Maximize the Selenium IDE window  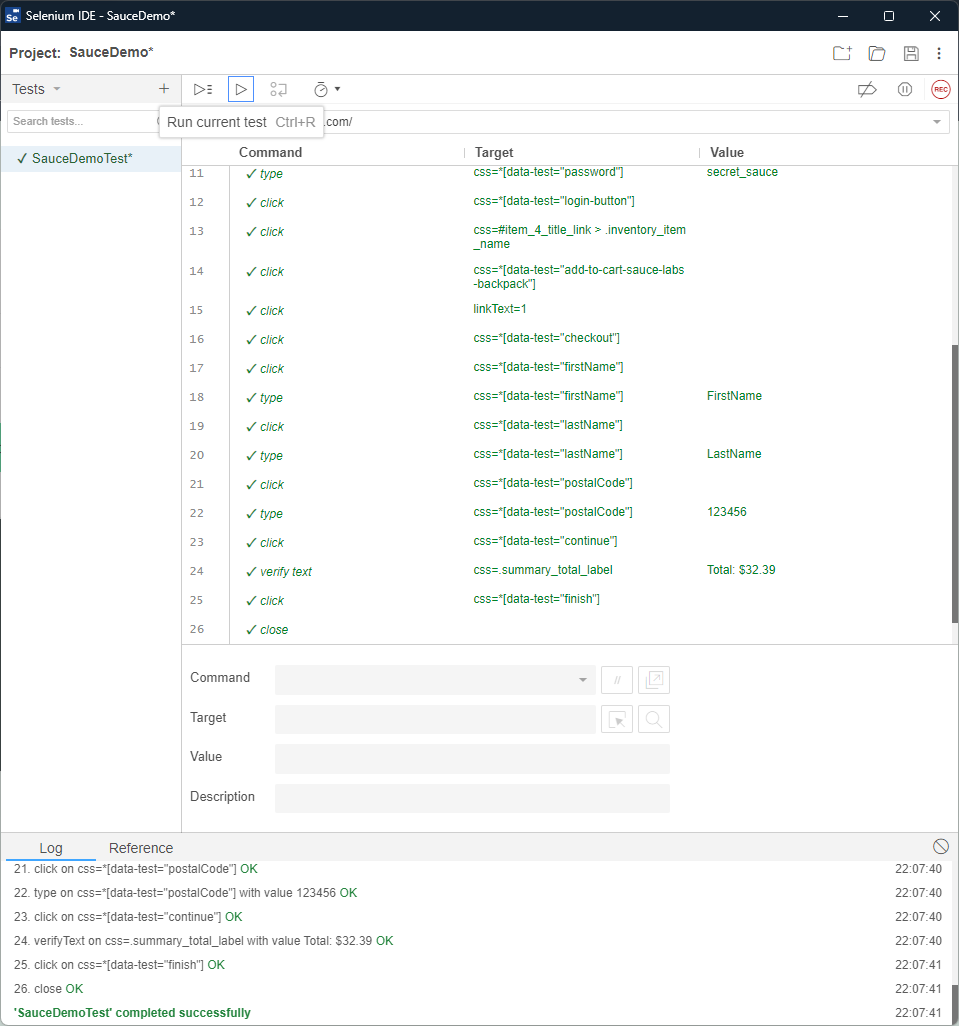[888, 16]
